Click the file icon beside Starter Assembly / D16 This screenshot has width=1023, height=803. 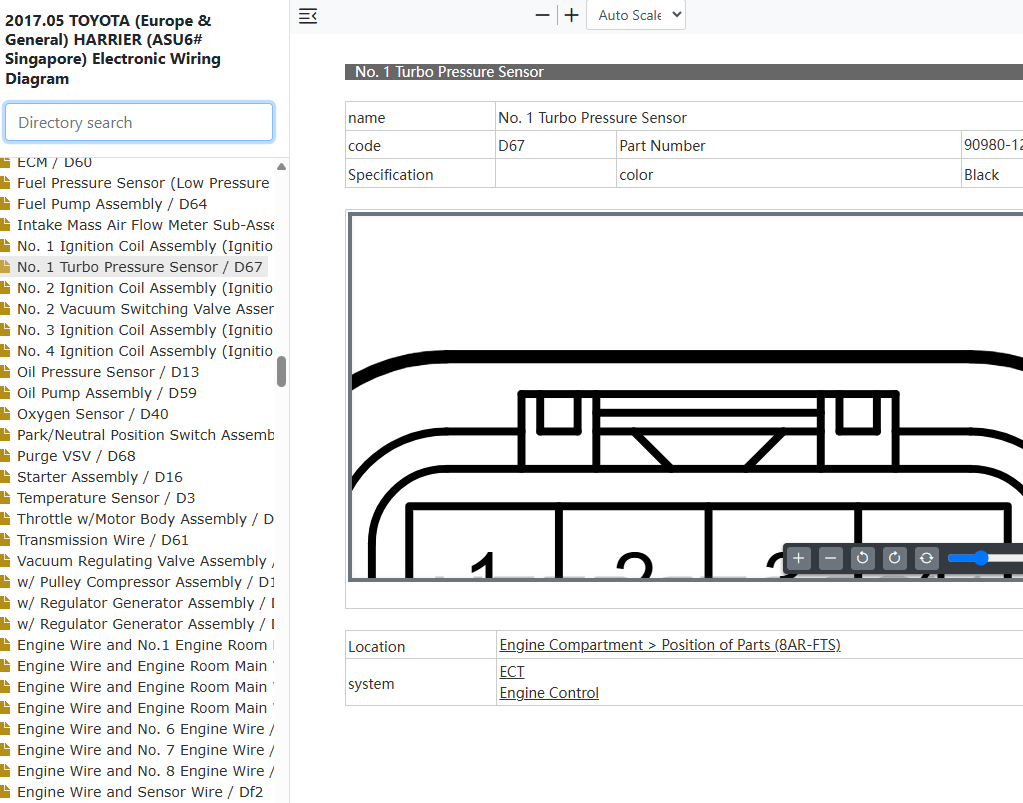(5, 476)
